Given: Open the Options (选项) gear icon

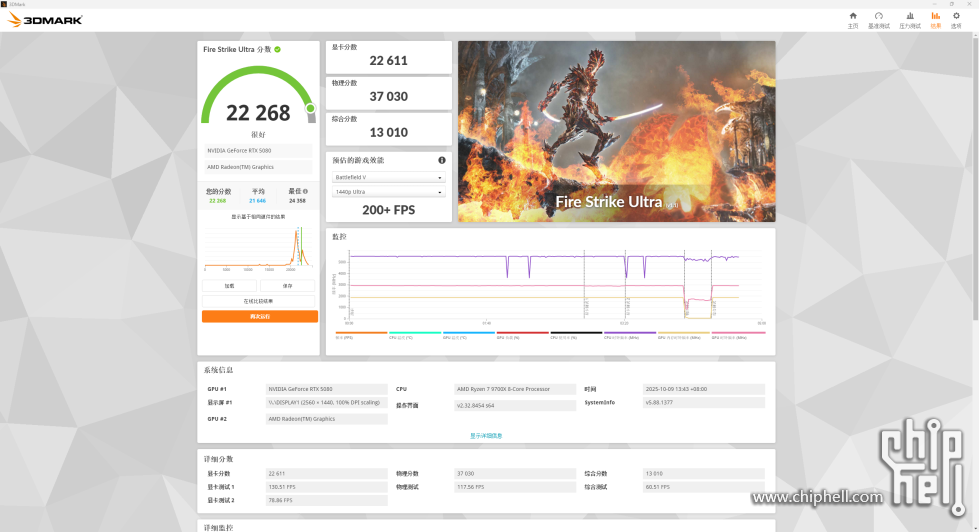Looking at the screenshot, I should [x=956, y=19].
